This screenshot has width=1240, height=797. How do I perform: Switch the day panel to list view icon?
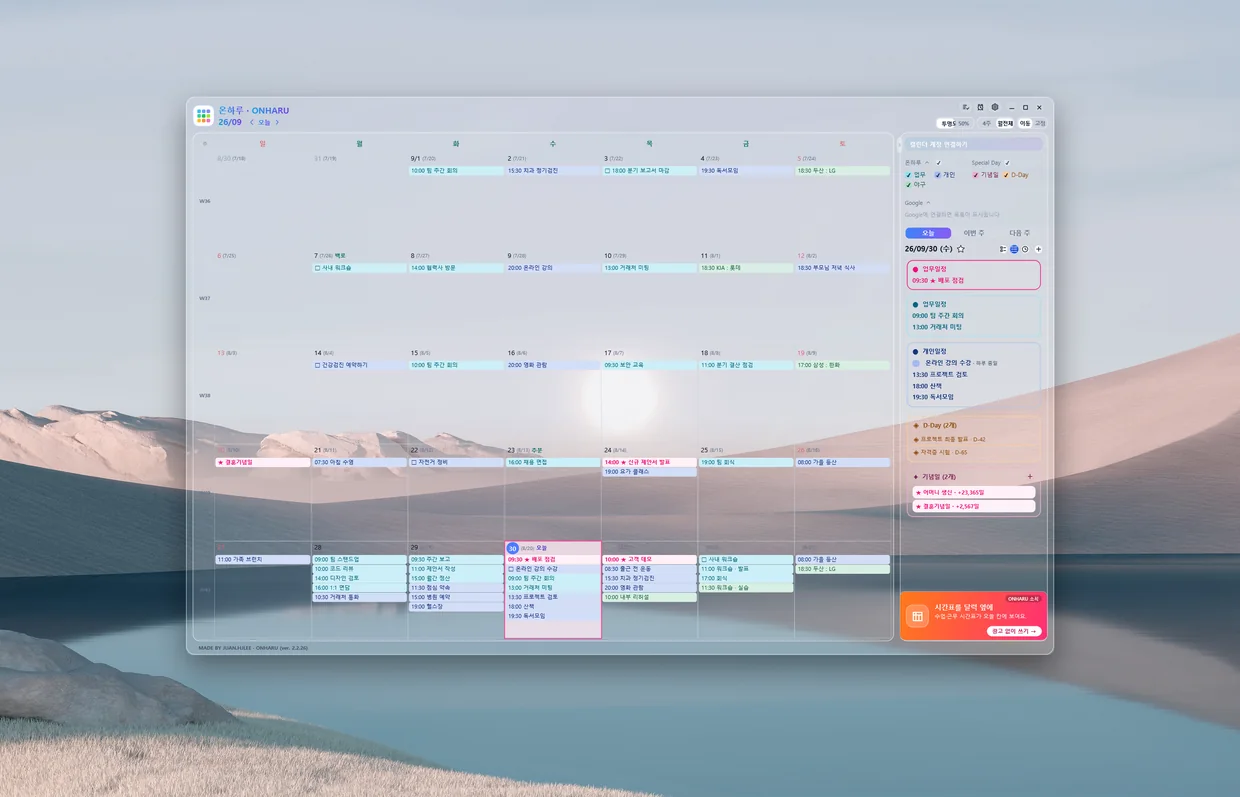click(x=1003, y=249)
